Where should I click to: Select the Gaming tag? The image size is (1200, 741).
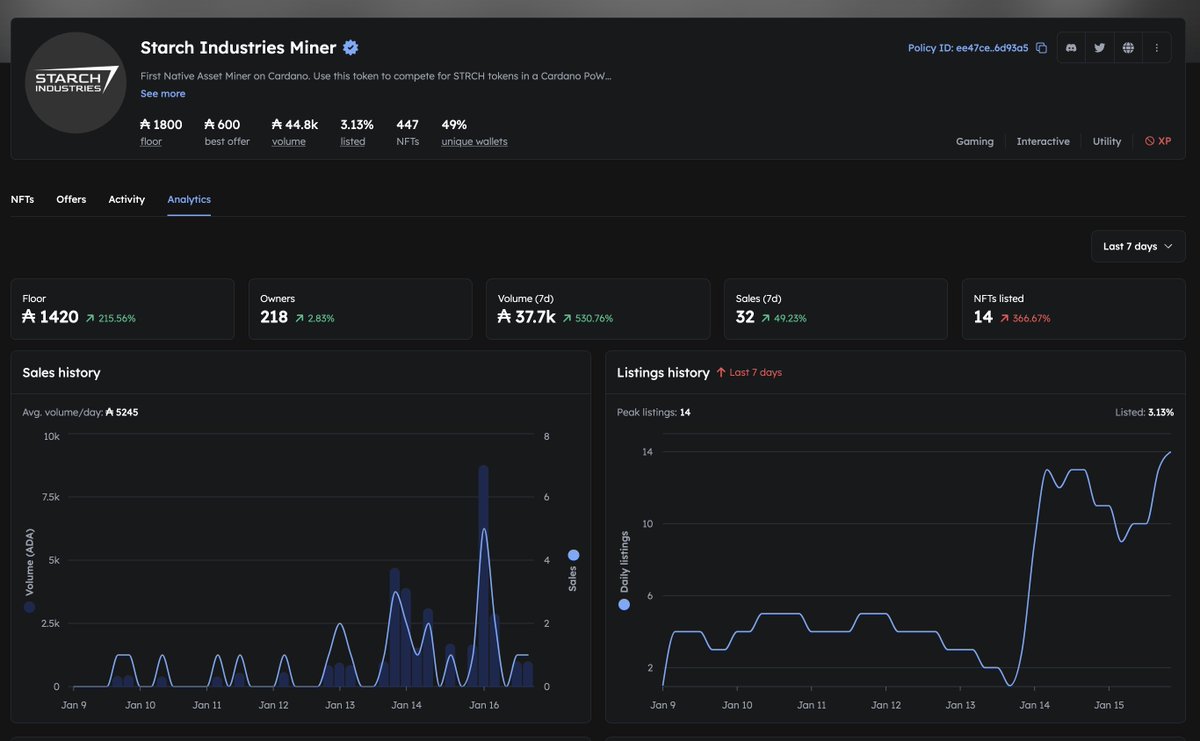point(975,141)
